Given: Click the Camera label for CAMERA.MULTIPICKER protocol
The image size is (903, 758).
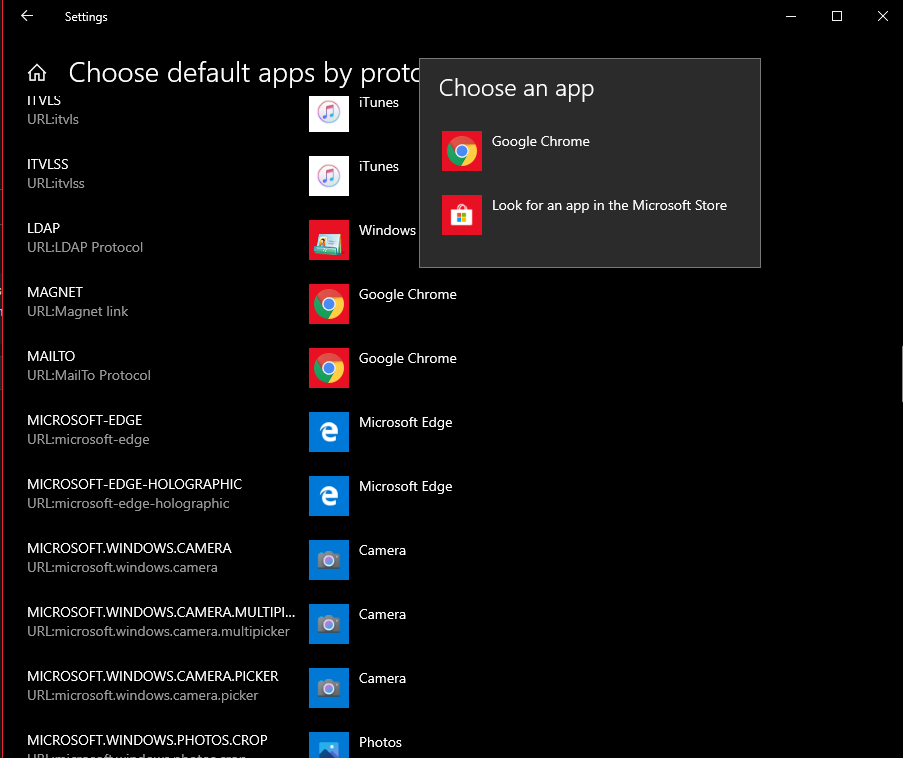Looking at the screenshot, I should pos(382,614).
